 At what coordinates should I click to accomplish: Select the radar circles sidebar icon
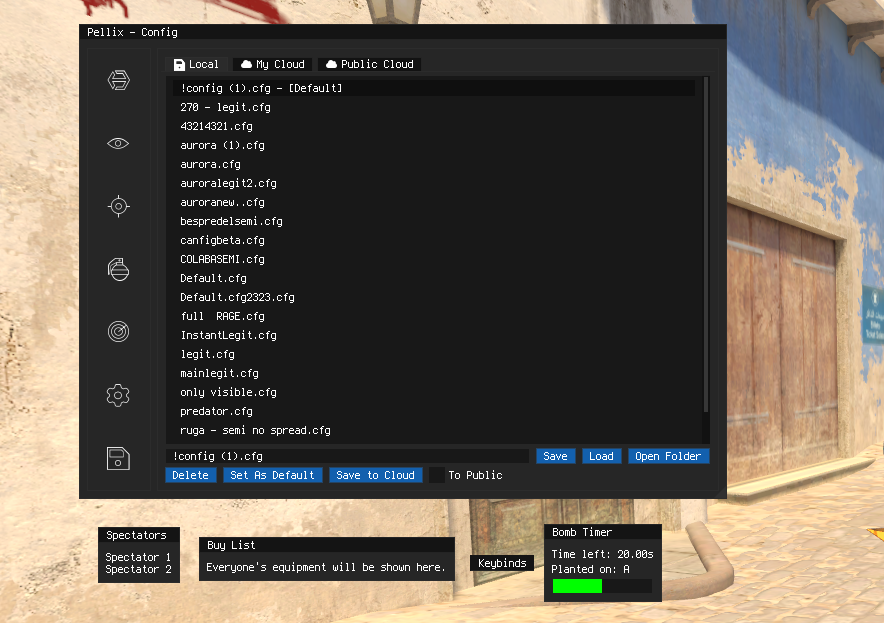(x=118, y=332)
